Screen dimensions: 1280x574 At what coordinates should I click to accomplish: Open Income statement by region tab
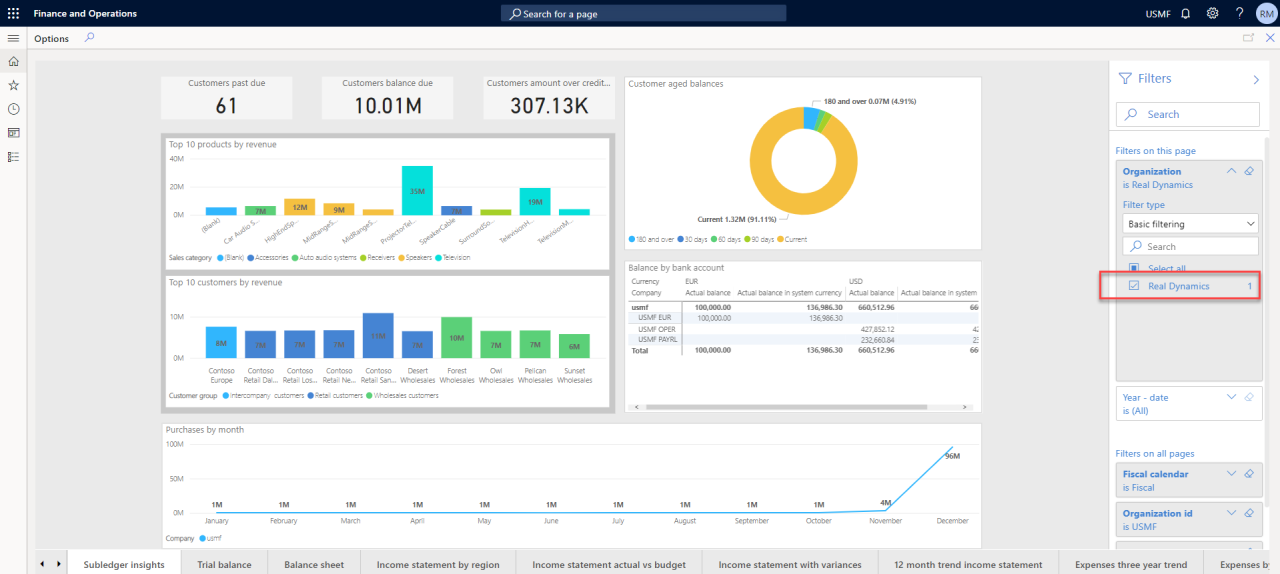(x=438, y=564)
